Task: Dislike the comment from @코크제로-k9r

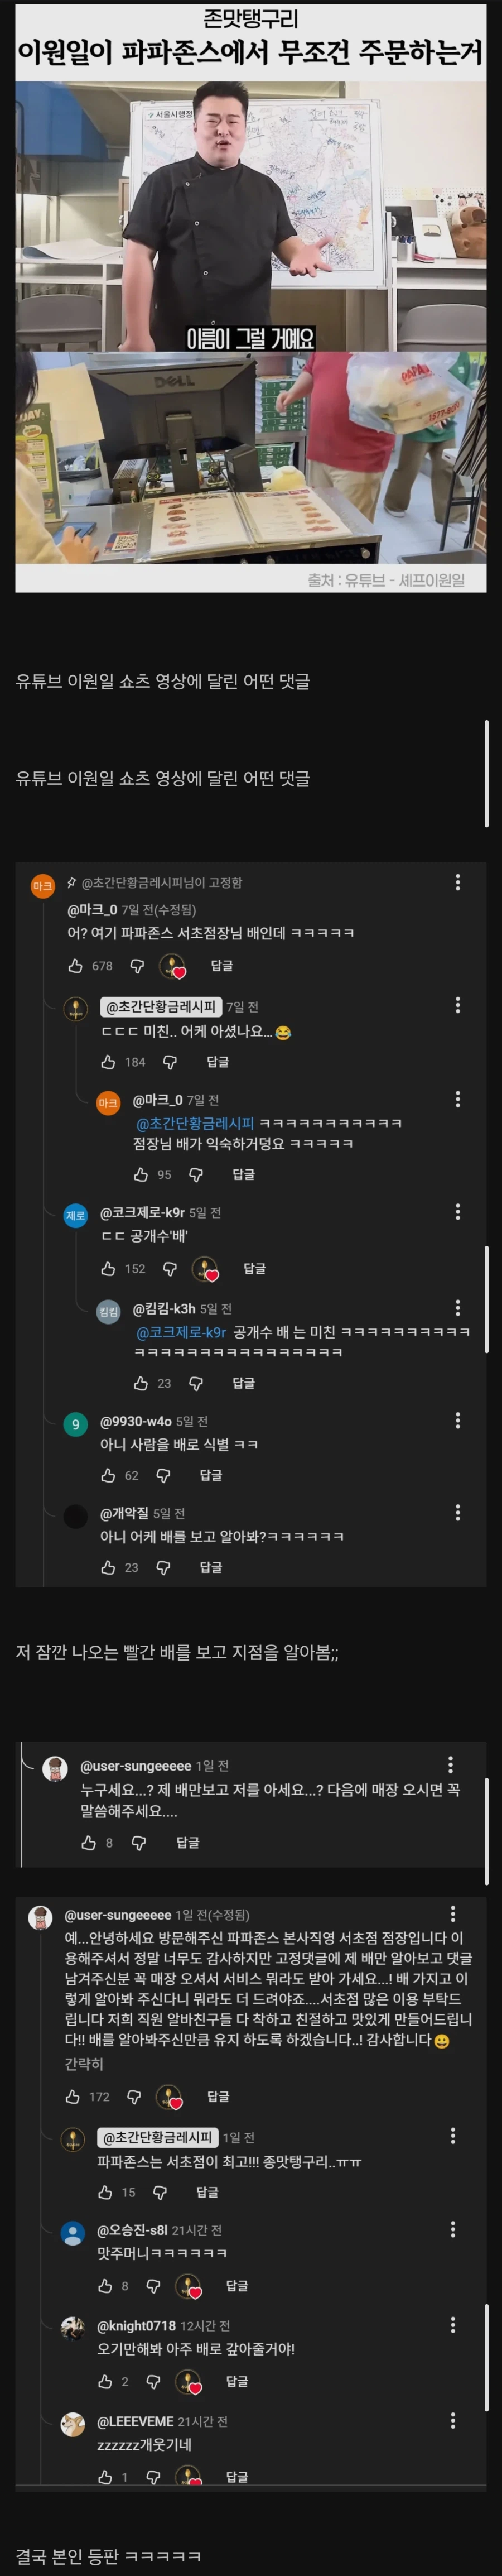Action: coord(170,1270)
